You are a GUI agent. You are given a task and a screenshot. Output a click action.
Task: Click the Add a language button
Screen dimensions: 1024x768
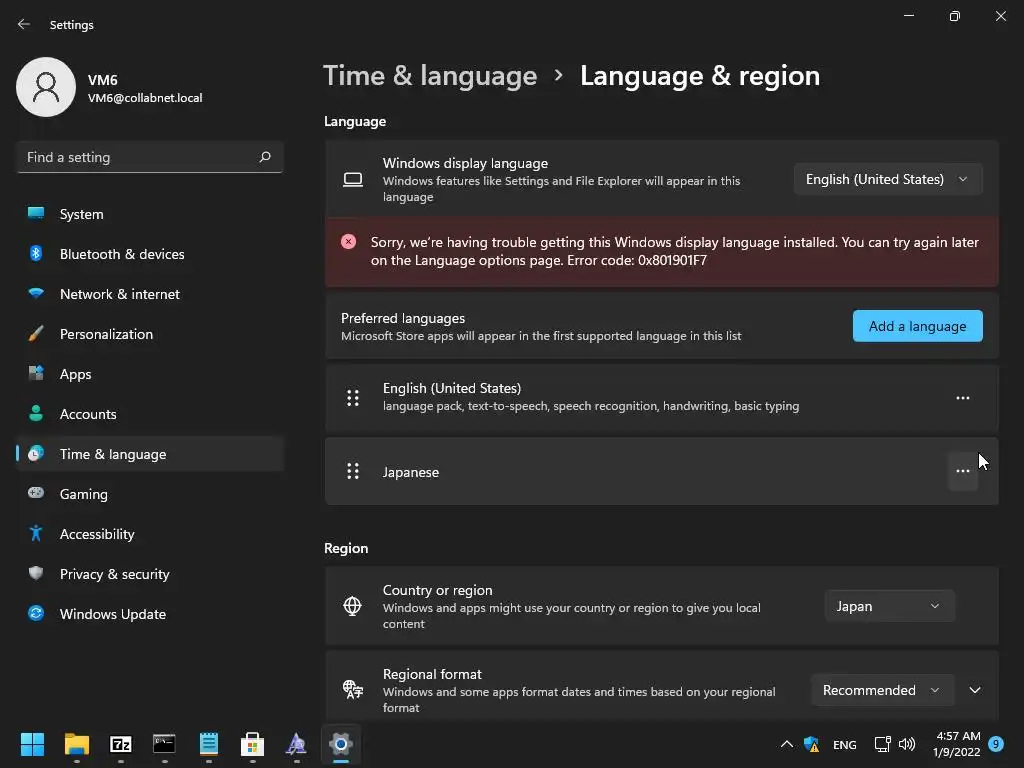pyautogui.click(x=918, y=326)
